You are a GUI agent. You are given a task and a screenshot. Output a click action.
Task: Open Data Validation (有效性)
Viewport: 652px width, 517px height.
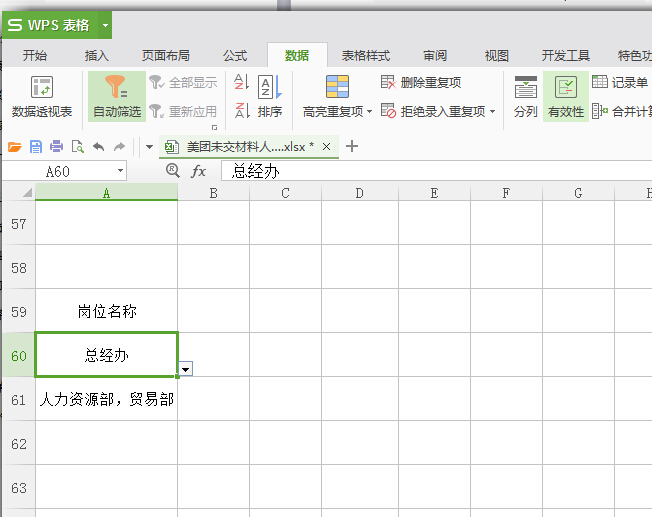click(566, 96)
